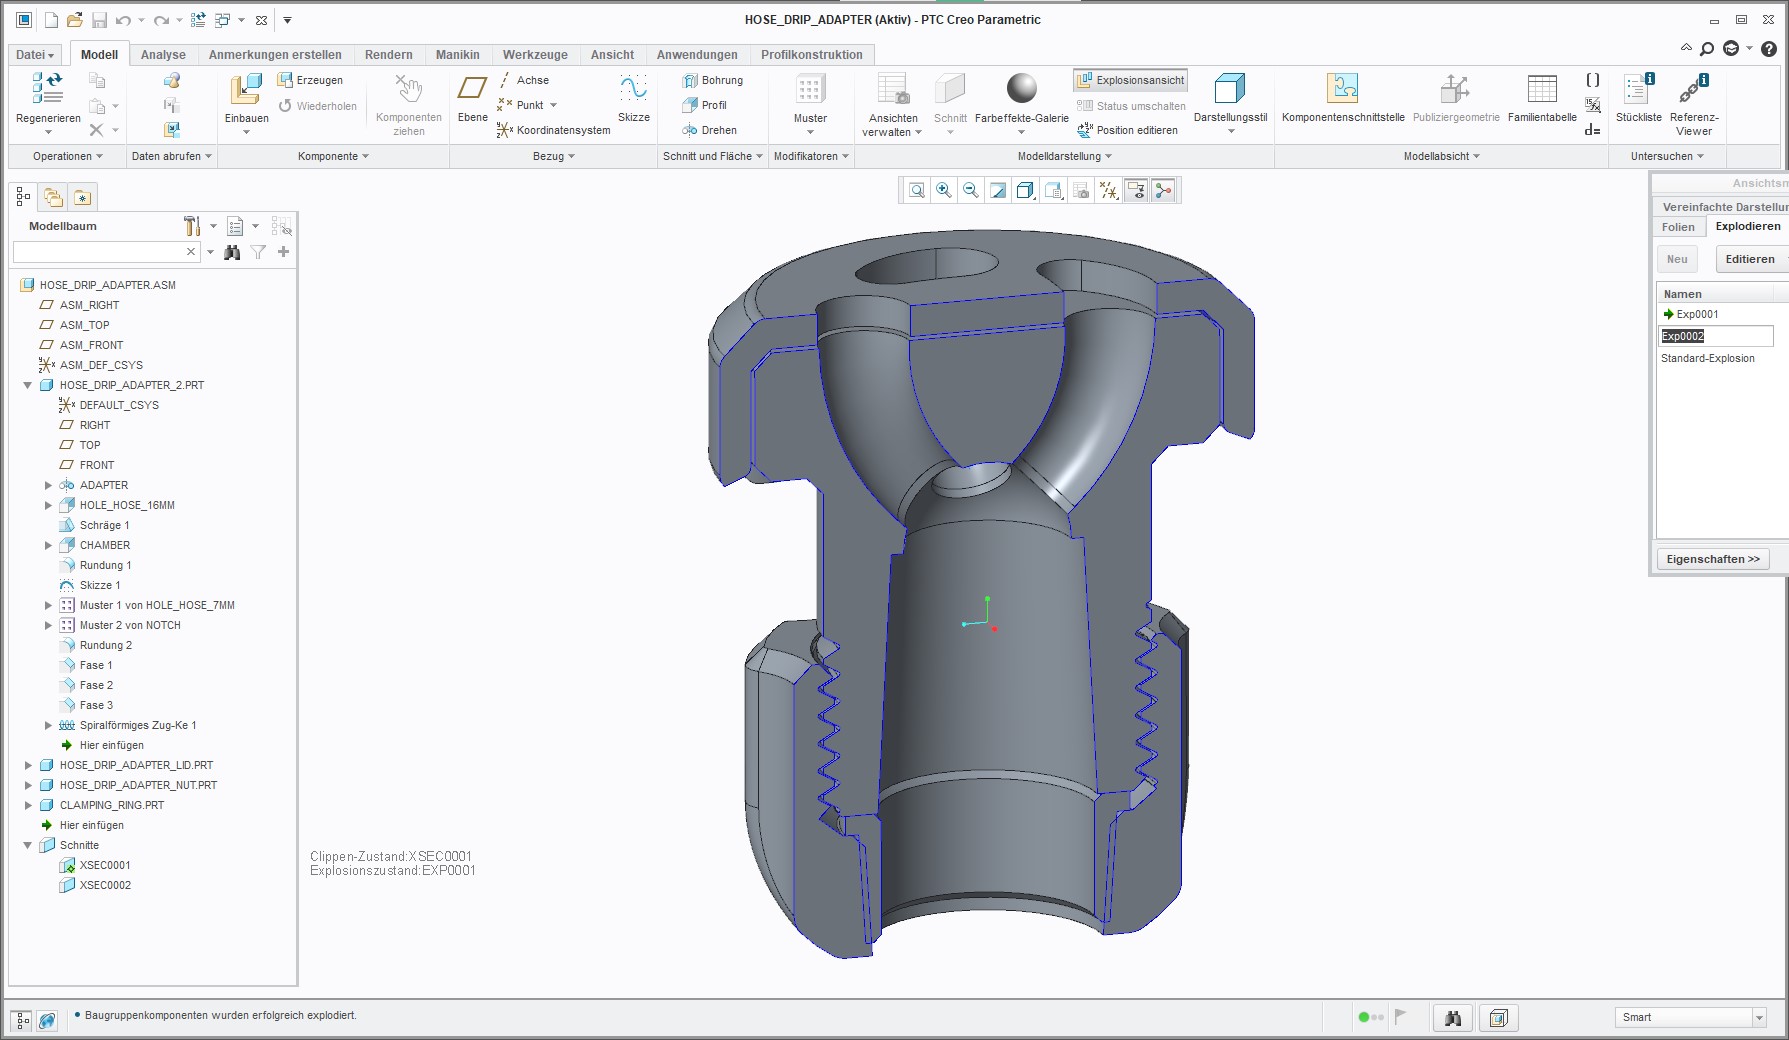Click the Regenerieren icon
Viewport: 1789px width, 1040px height.
[x=47, y=88]
